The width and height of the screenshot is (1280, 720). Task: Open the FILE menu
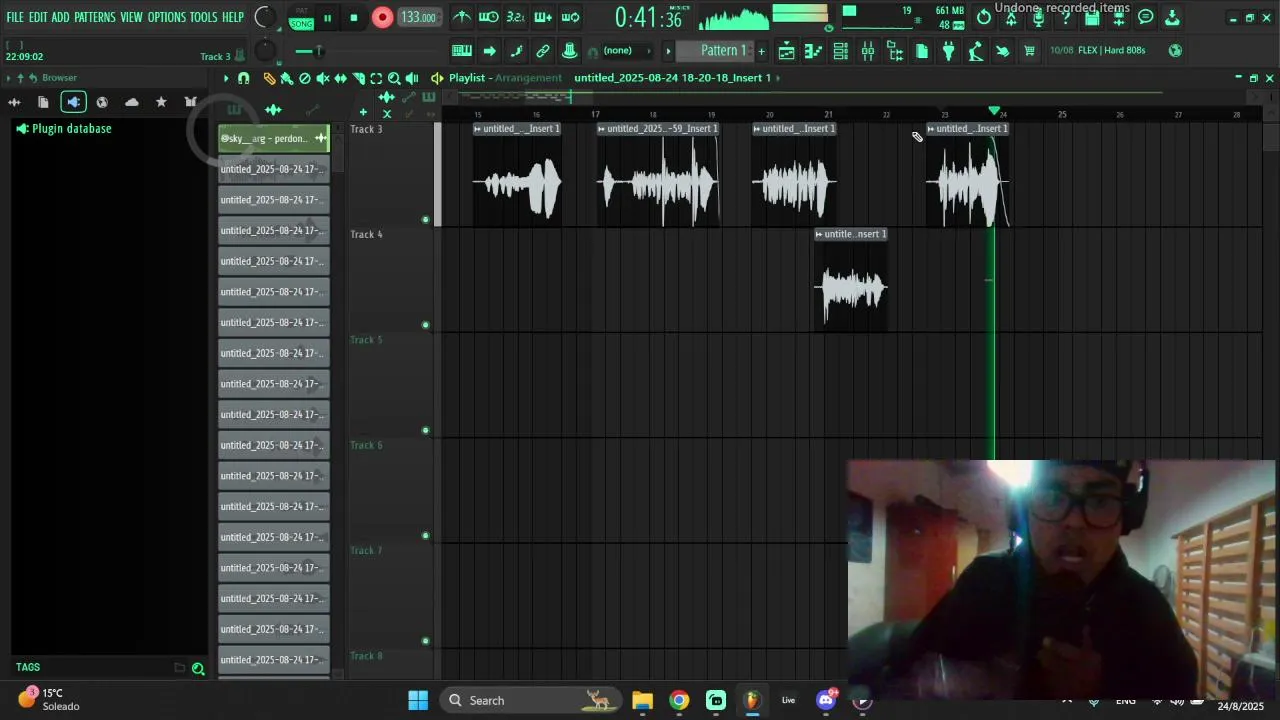(x=15, y=17)
